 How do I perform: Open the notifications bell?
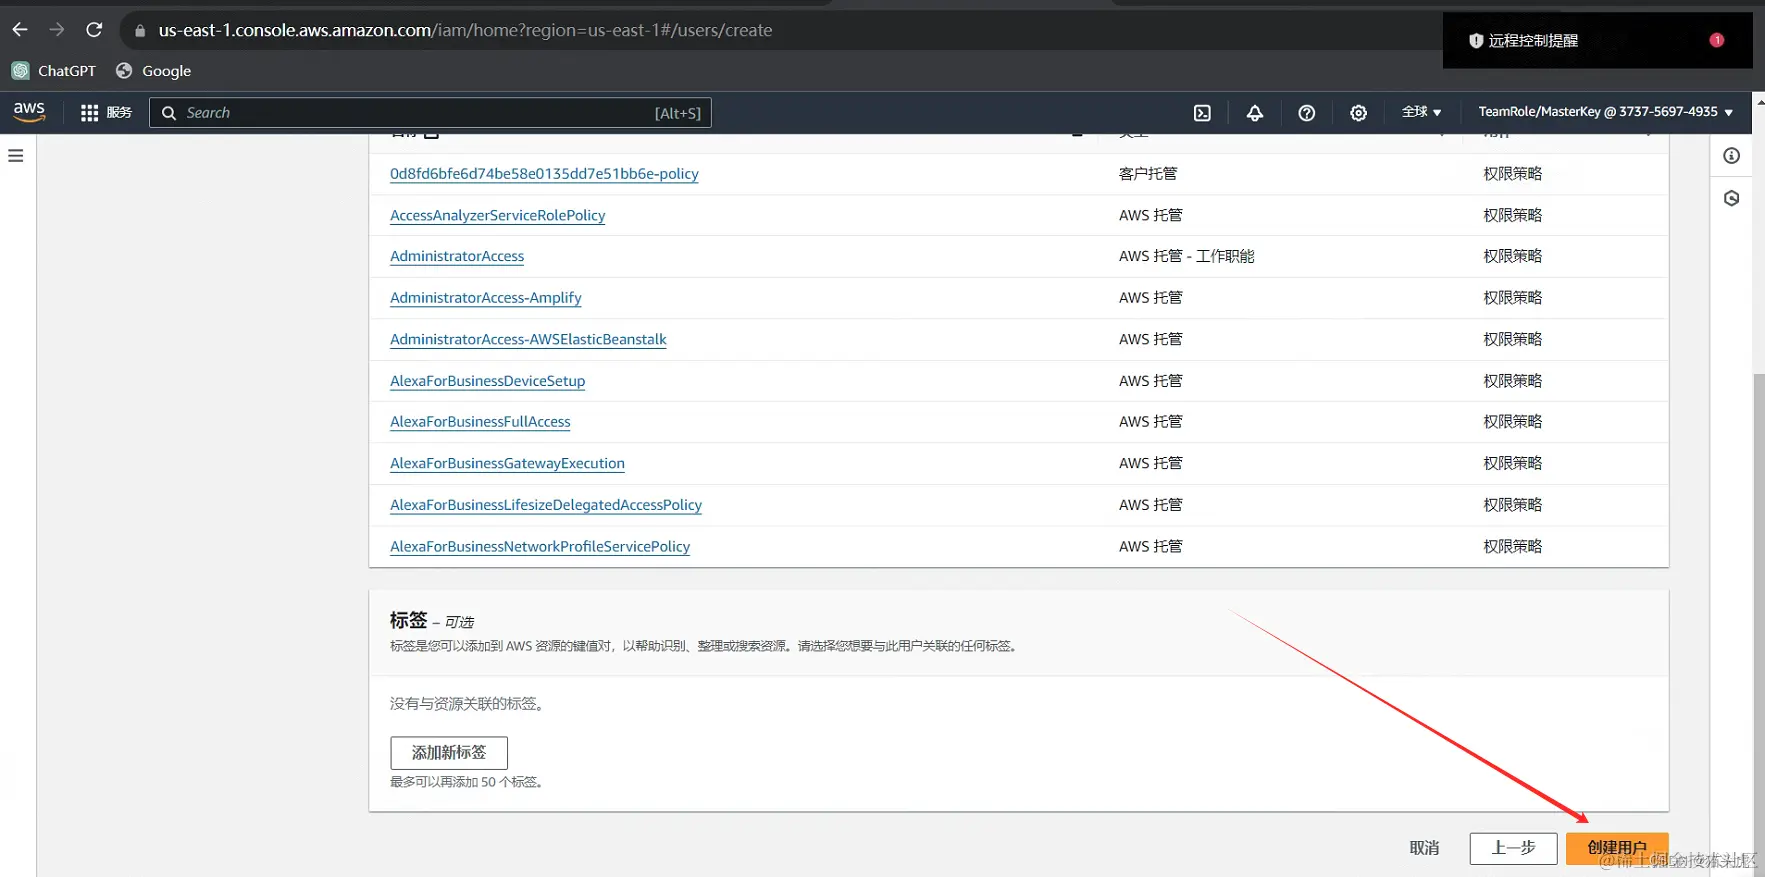[x=1254, y=113]
